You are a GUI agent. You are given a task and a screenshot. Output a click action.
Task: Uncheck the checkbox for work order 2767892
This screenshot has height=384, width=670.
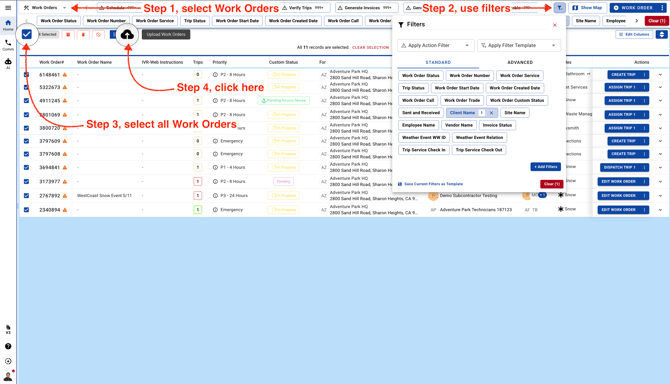[x=26, y=196]
